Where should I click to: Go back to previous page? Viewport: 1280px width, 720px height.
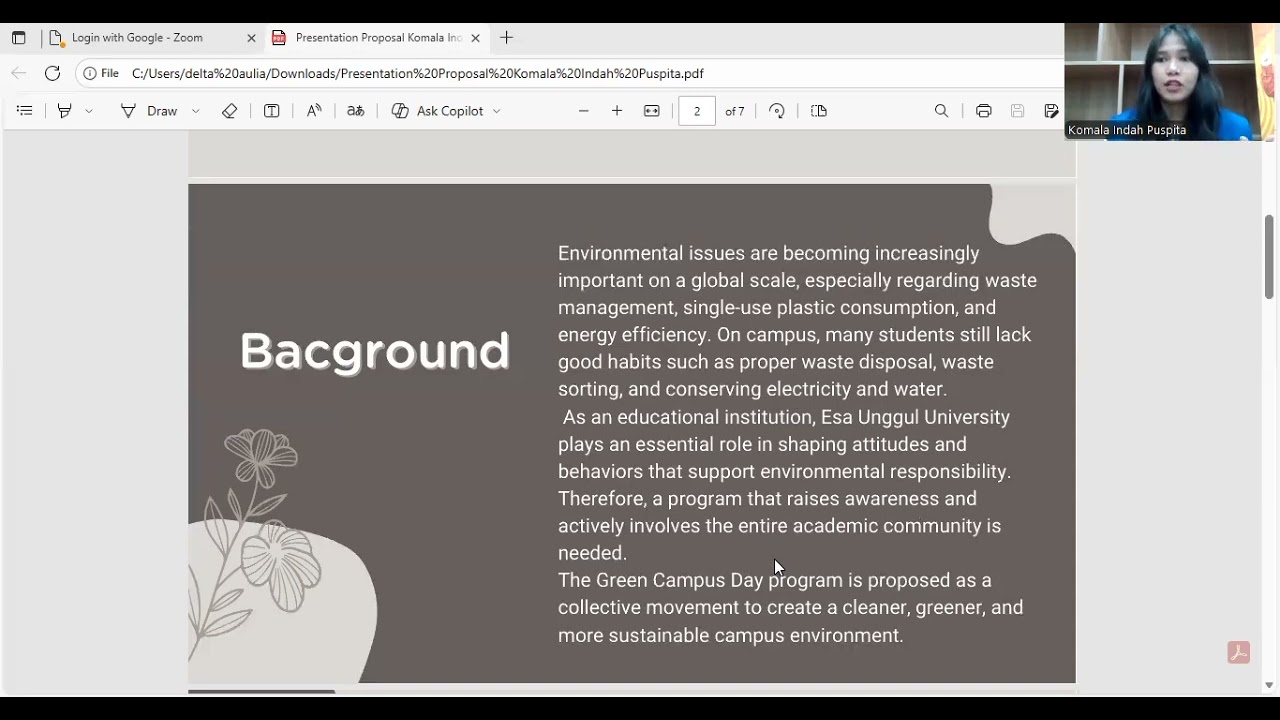18,73
